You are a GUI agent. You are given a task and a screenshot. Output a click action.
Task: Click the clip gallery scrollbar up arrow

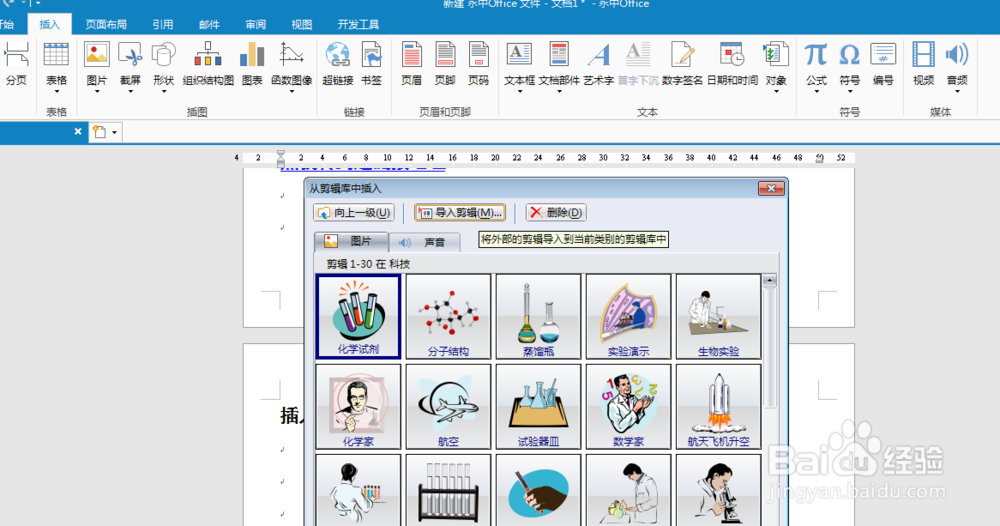(x=770, y=281)
